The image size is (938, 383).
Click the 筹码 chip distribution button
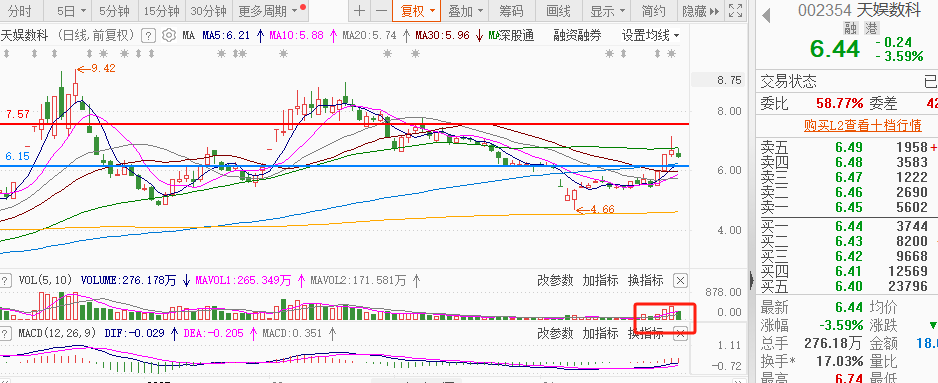pyautogui.click(x=511, y=11)
